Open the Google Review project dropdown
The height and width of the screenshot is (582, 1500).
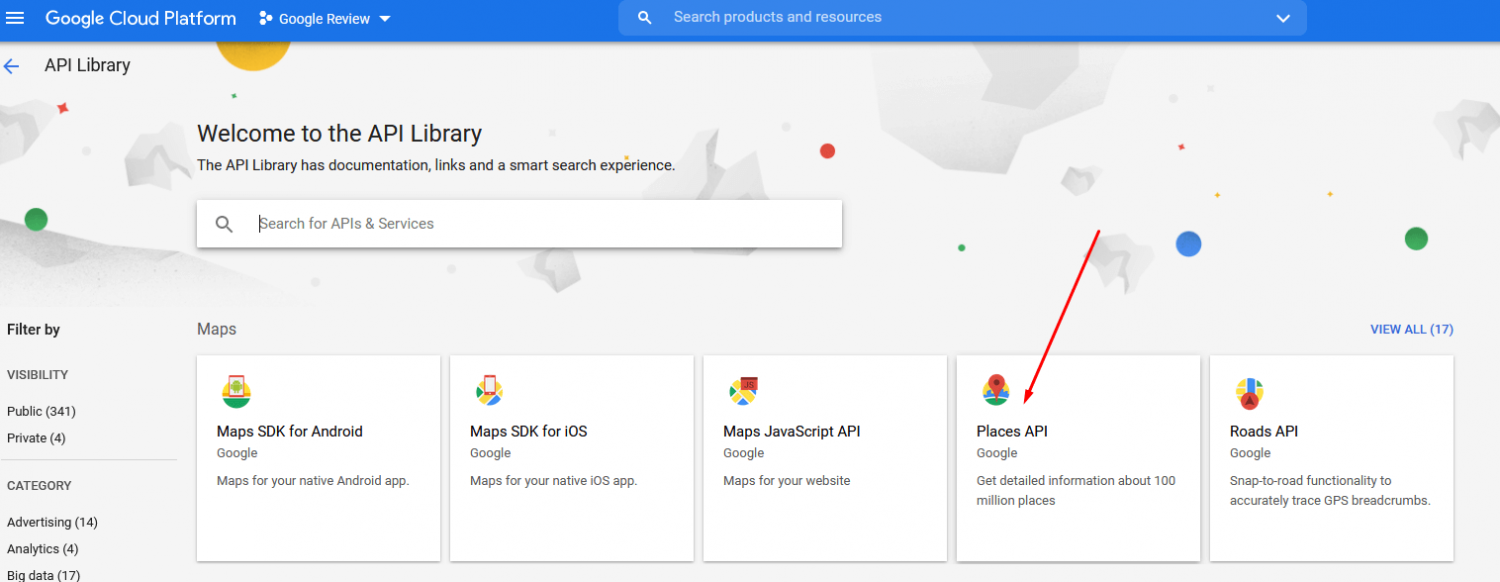[x=324, y=17]
